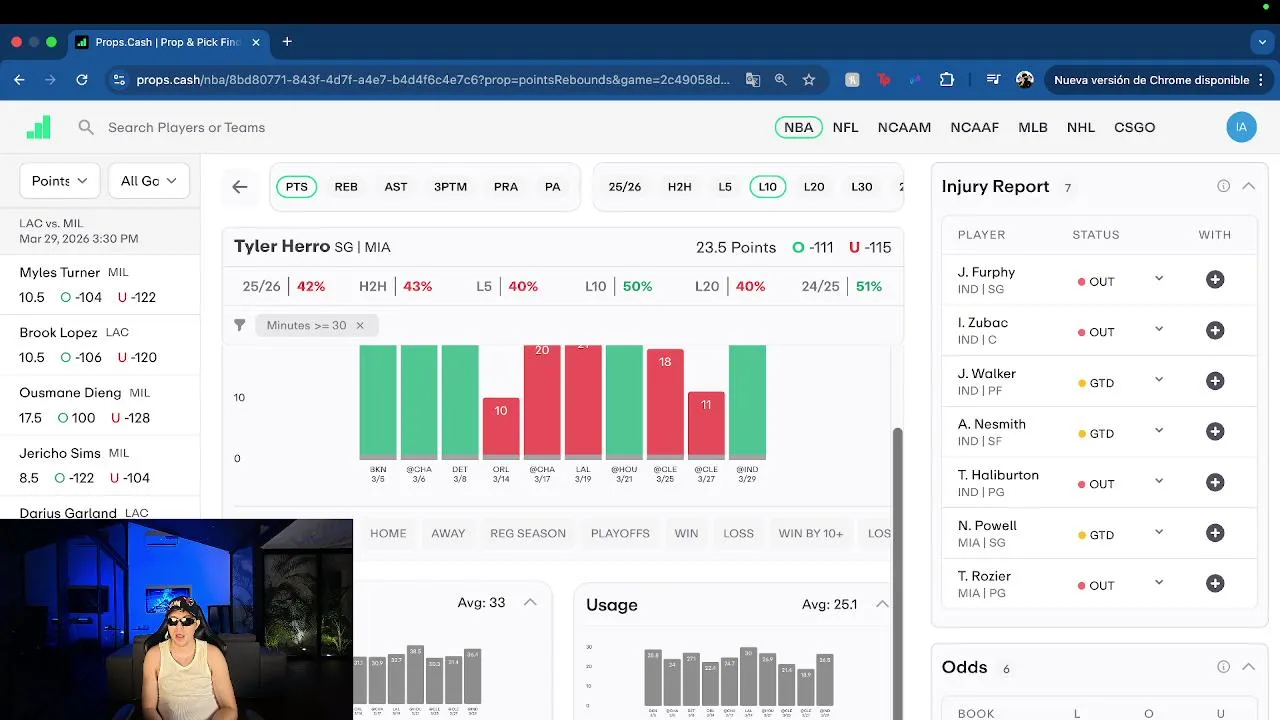Filter games by HOME
Image resolution: width=1280 pixels, height=720 pixels.
tap(388, 533)
